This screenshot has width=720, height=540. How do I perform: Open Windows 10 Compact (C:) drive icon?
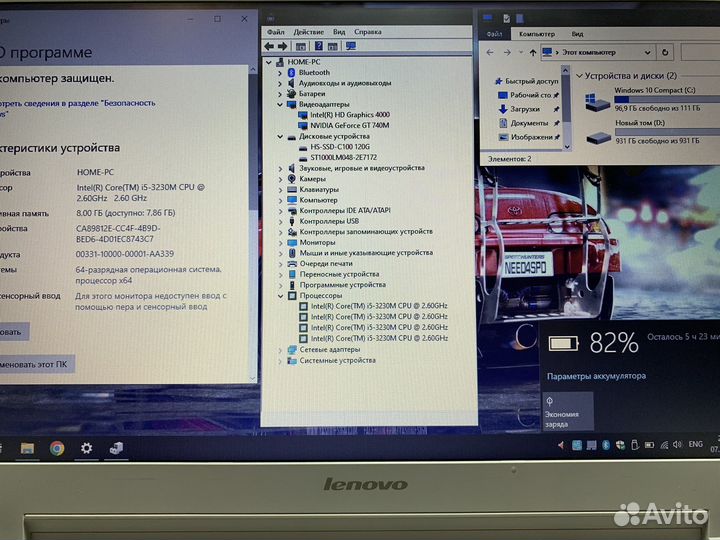coord(597,101)
